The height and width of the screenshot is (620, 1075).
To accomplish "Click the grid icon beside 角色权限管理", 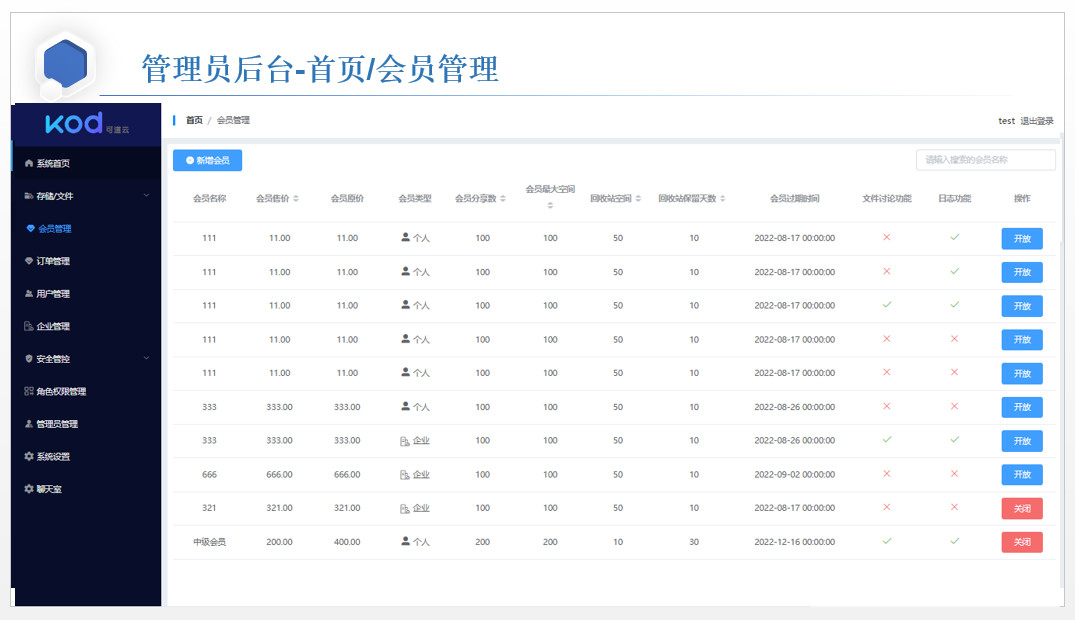I will (x=29, y=391).
